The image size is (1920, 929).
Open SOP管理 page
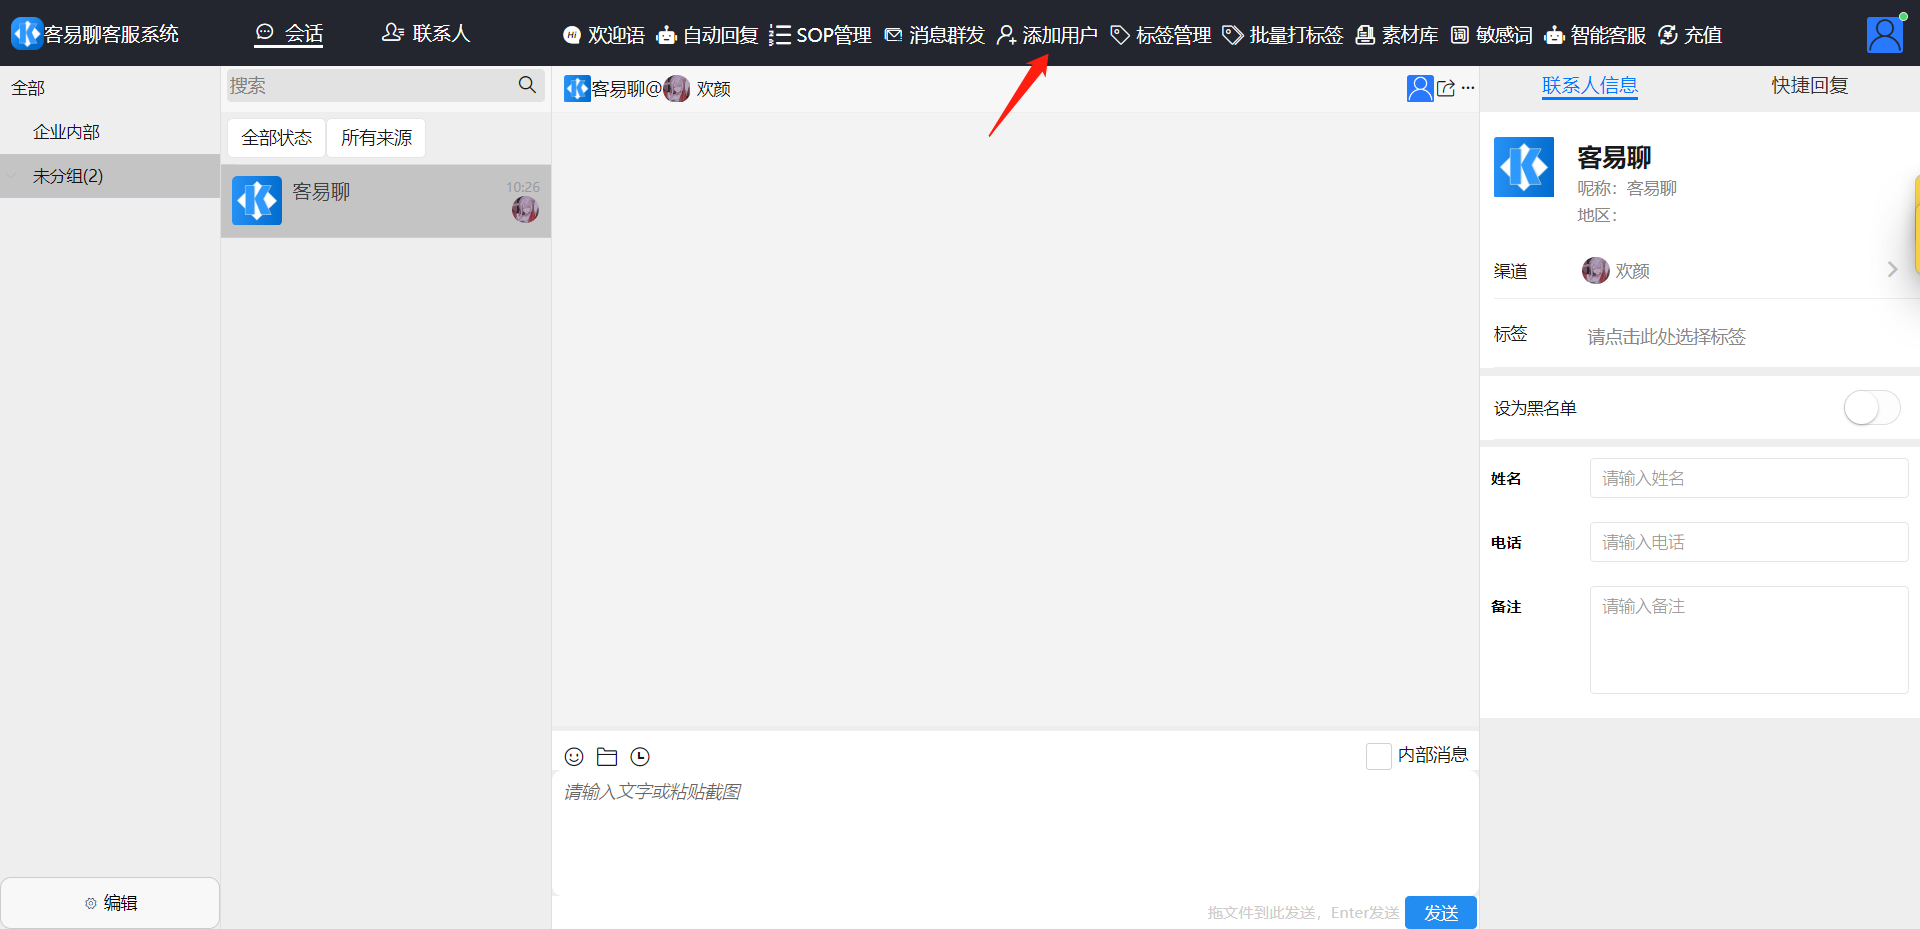point(820,35)
